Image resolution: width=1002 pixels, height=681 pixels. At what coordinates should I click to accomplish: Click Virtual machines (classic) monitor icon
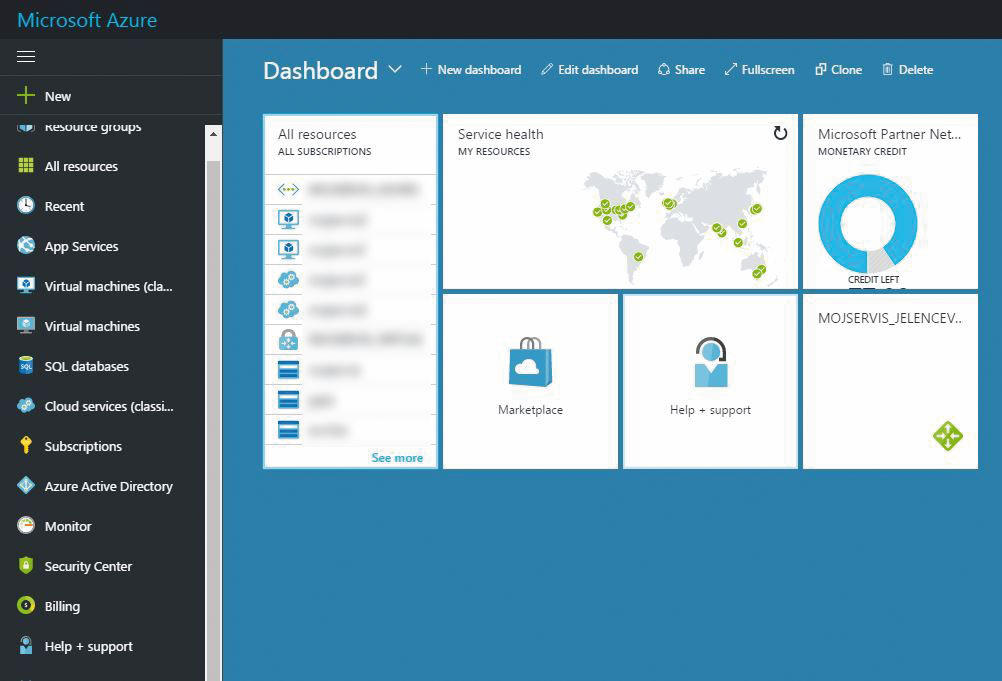coord(26,285)
